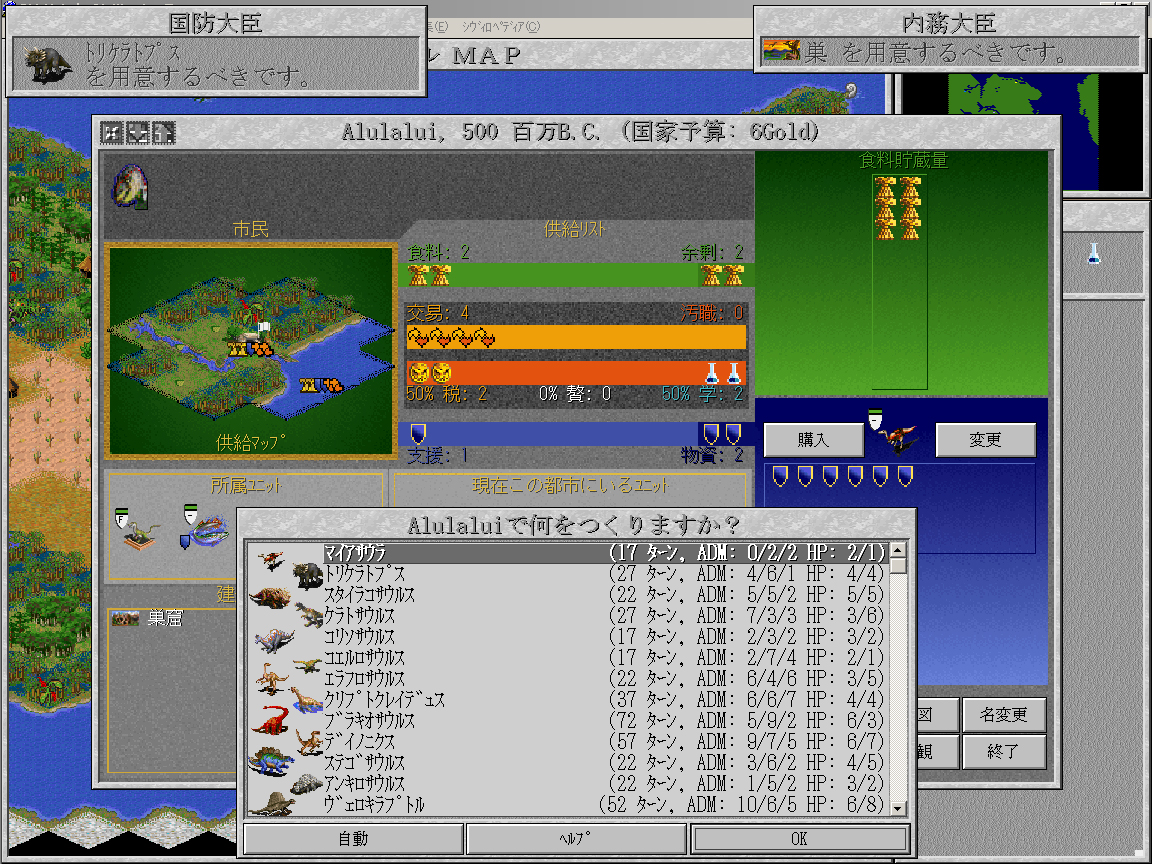Click the Triceratops portrait in the defense minister panel
This screenshot has height=864, width=1152.
tap(47, 64)
